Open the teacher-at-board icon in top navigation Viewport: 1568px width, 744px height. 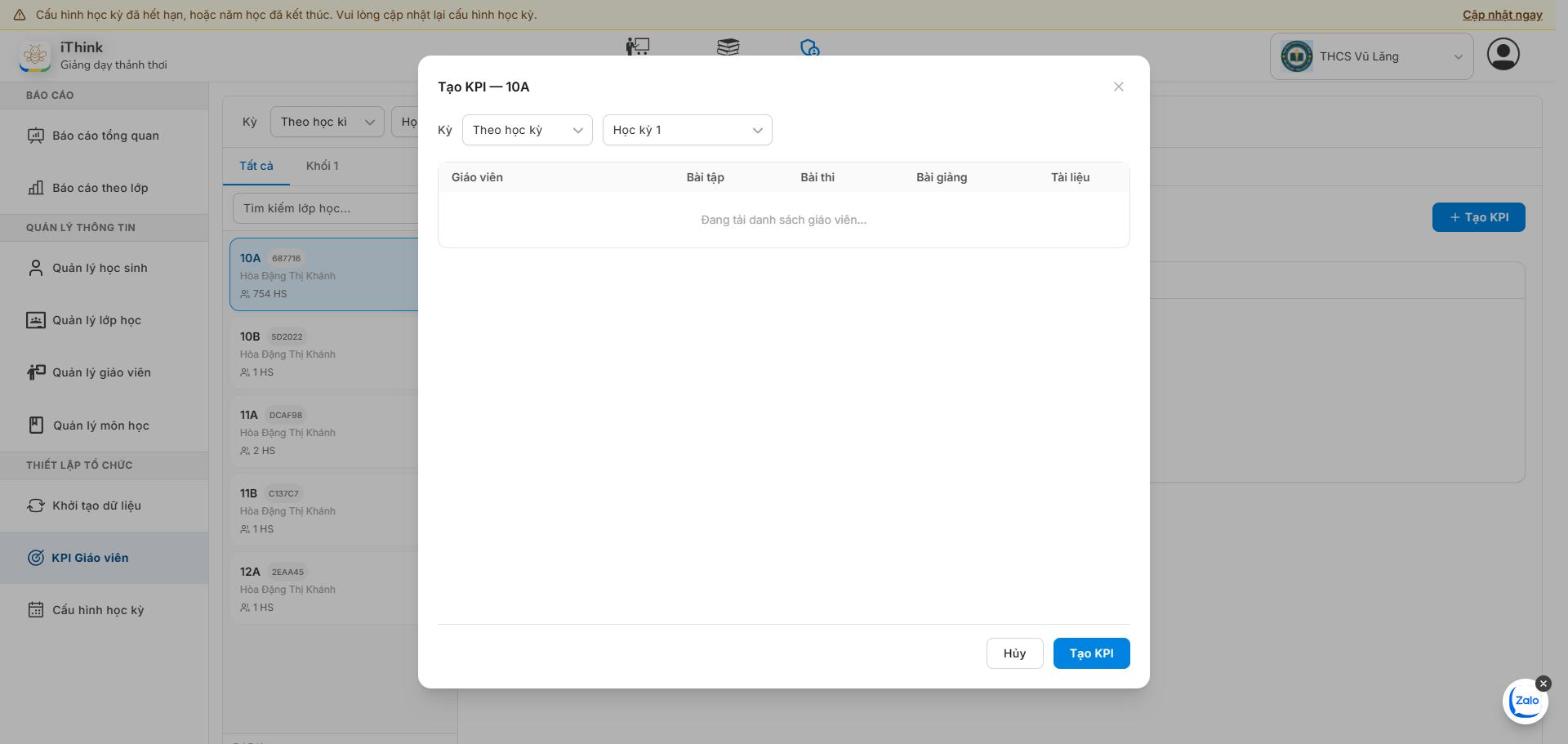(x=637, y=47)
